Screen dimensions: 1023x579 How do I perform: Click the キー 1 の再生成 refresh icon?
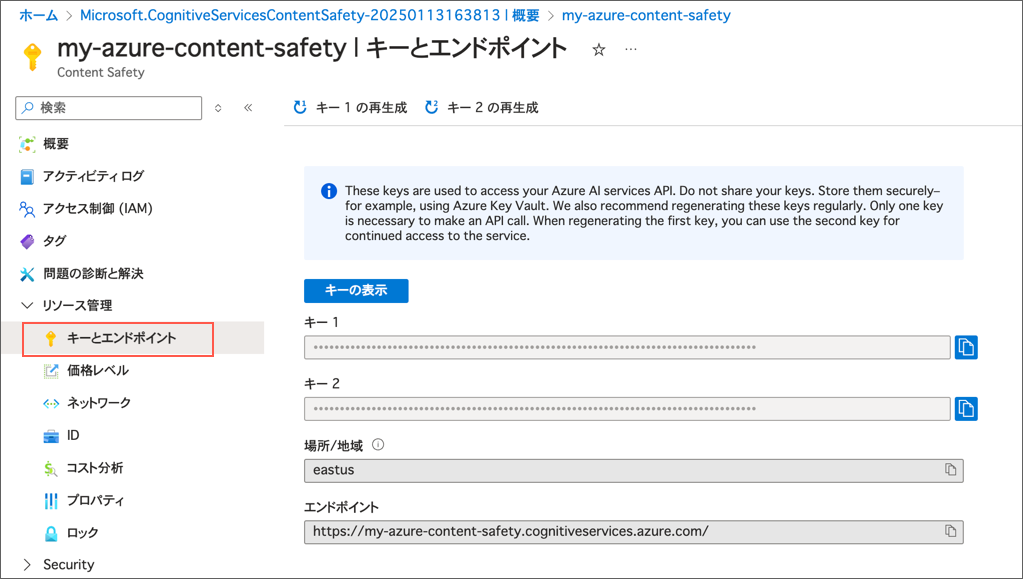click(x=300, y=107)
